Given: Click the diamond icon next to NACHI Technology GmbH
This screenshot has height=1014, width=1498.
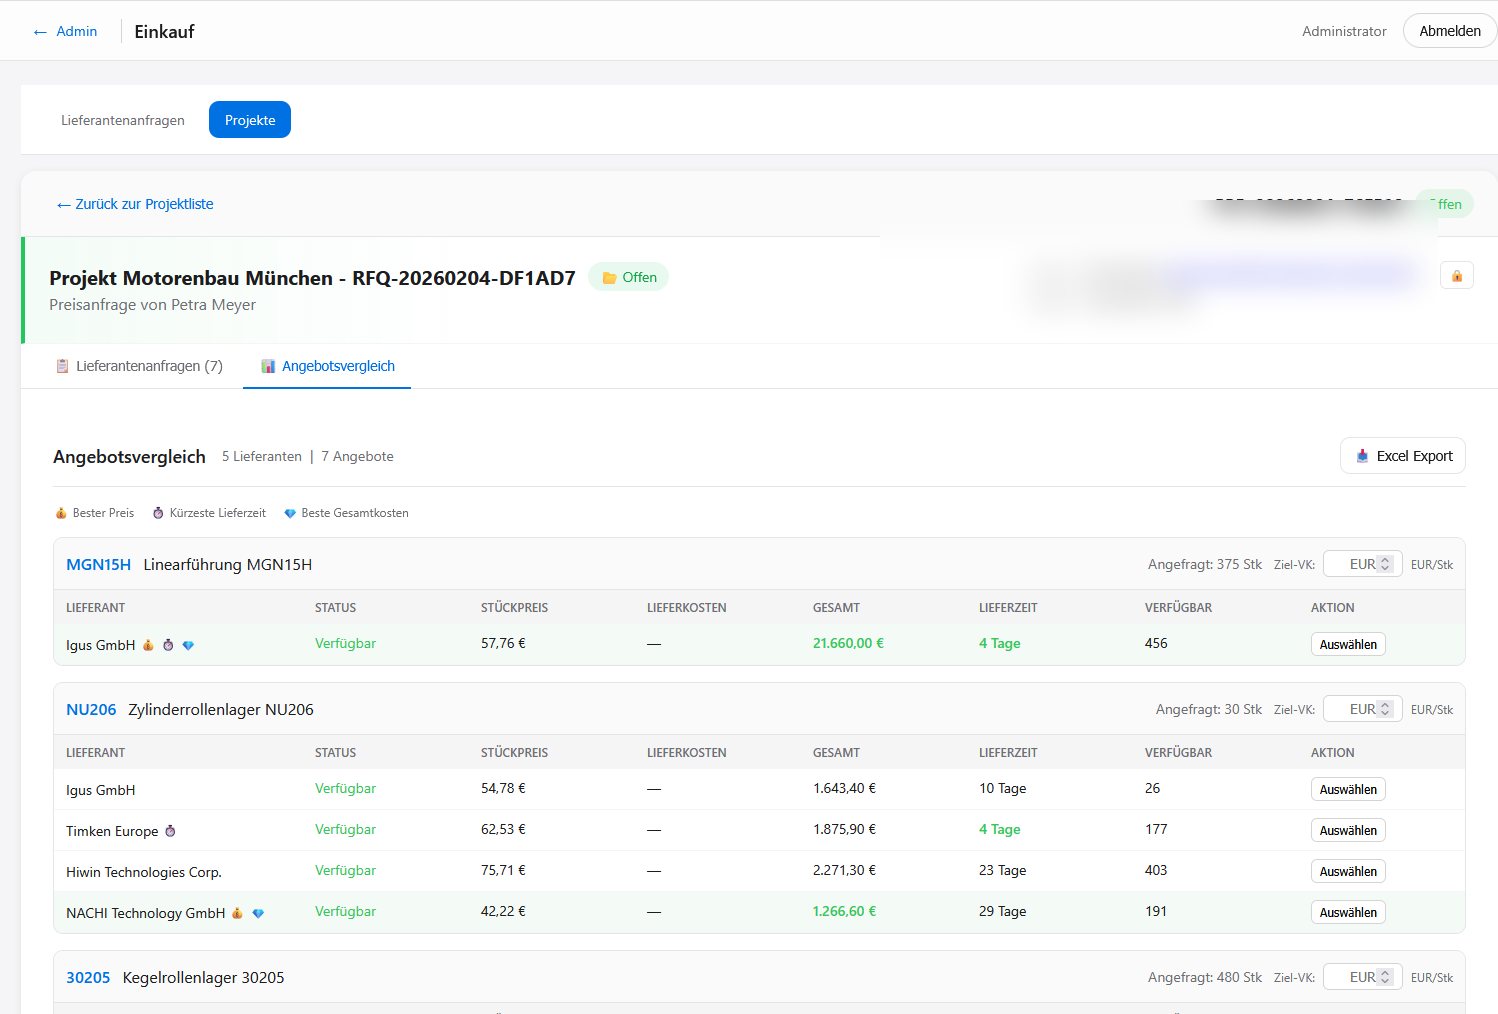Looking at the screenshot, I should [x=258, y=913].
